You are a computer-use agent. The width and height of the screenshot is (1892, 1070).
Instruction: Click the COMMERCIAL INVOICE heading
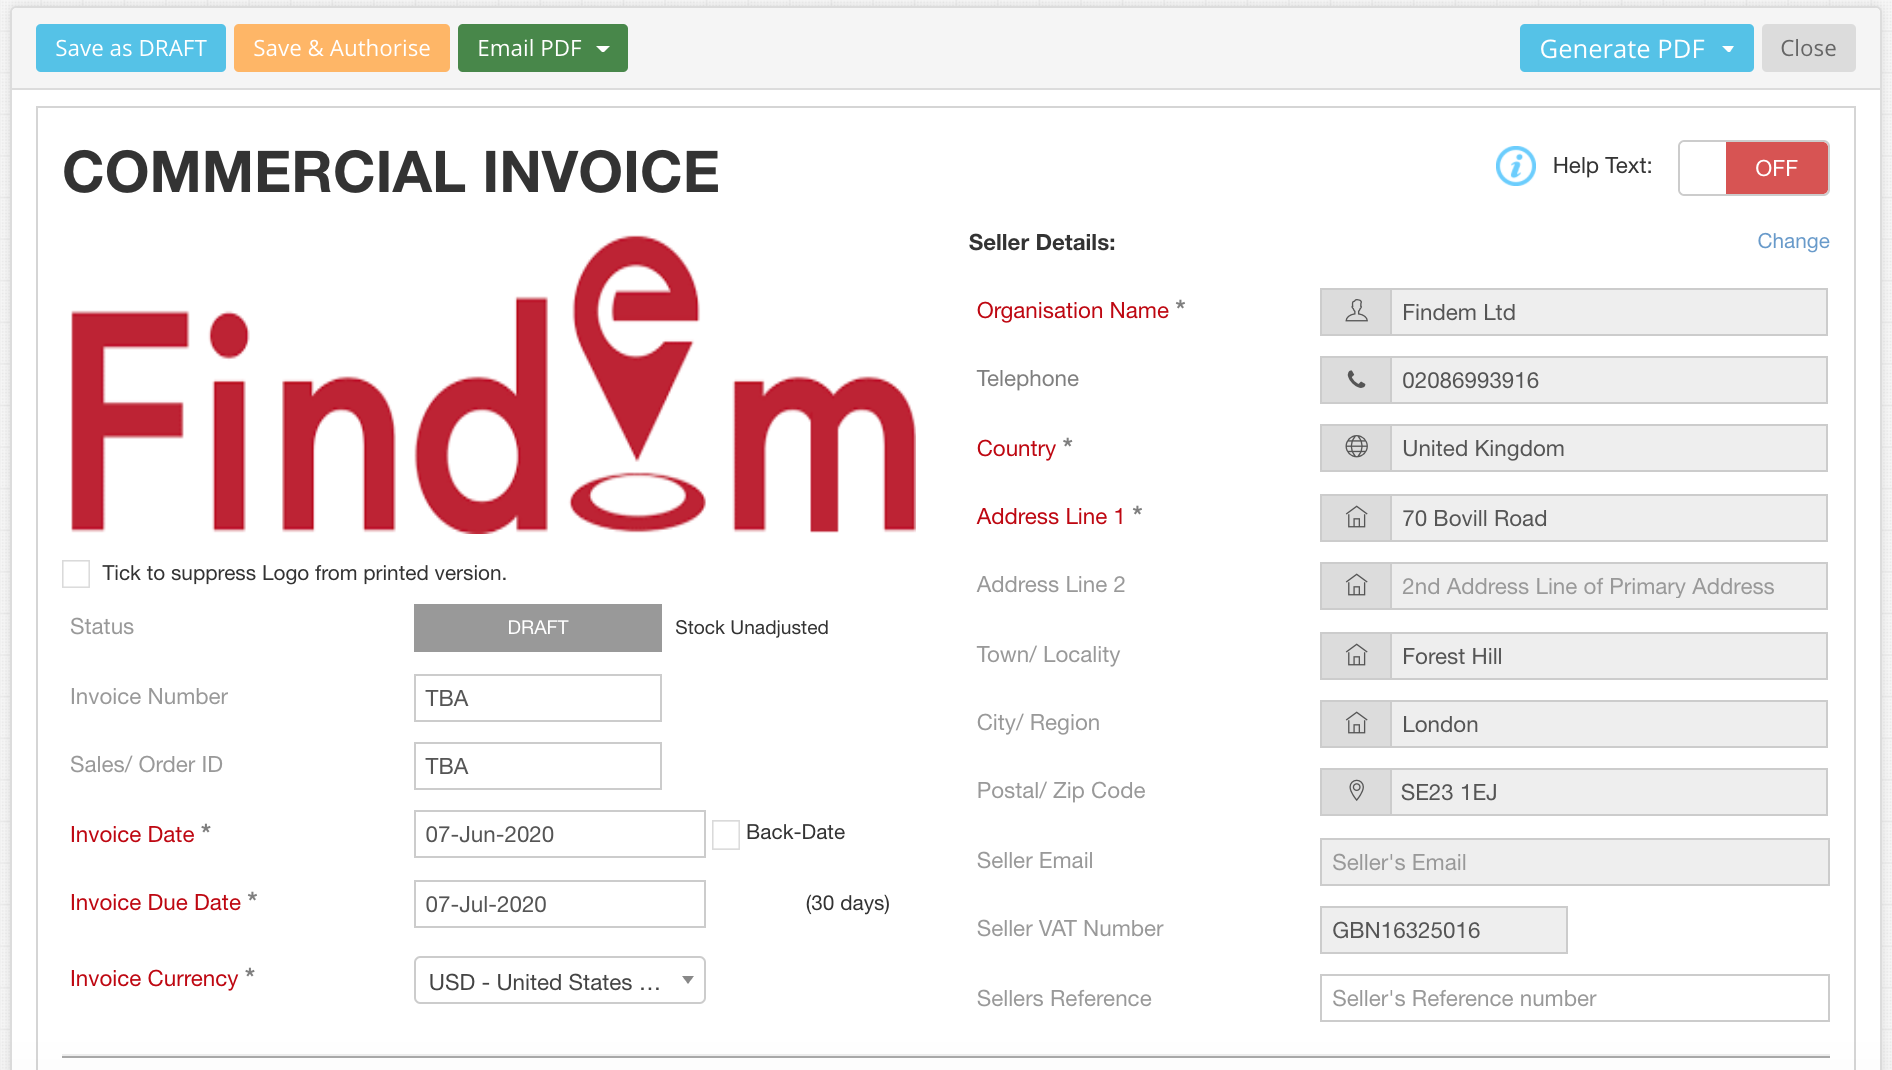point(391,172)
